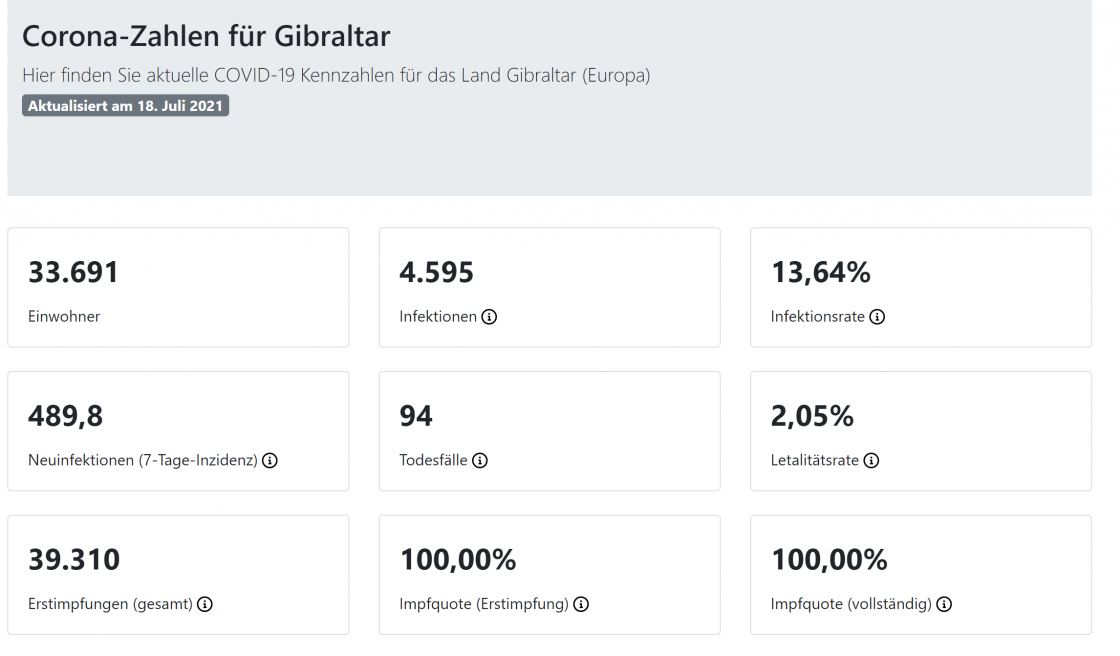Click the subtitle mentioning COVID-19 Kennzahlen
The image size is (1120, 656).
coord(336,76)
